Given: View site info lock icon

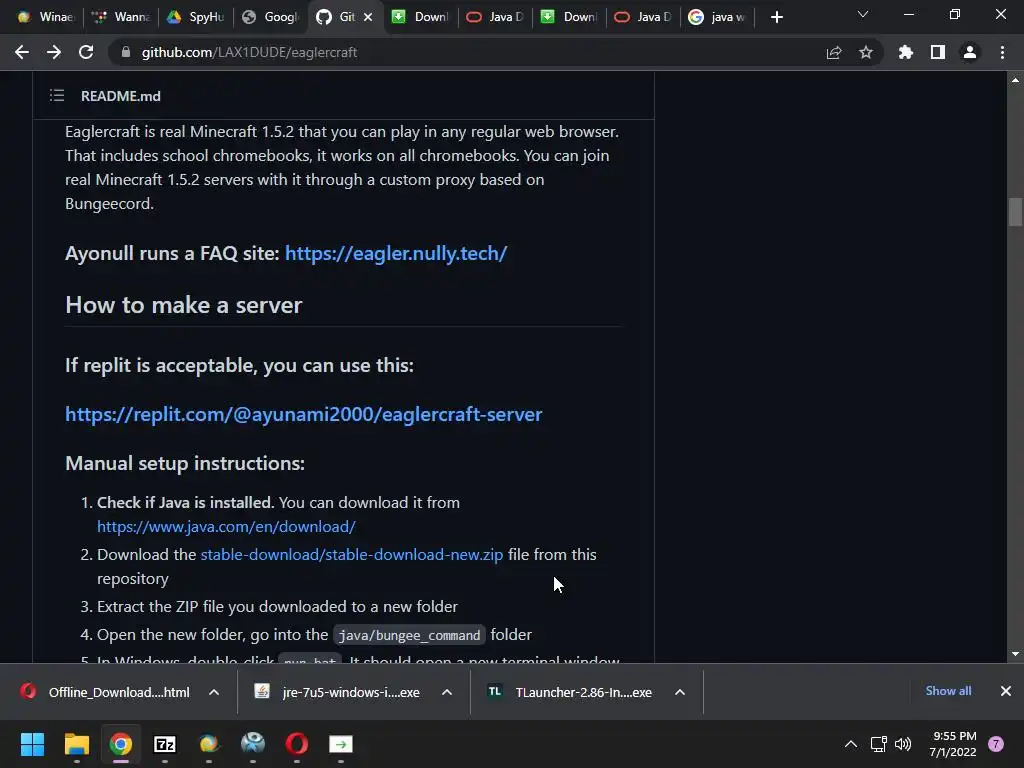Looking at the screenshot, I should (x=125, y=52).
